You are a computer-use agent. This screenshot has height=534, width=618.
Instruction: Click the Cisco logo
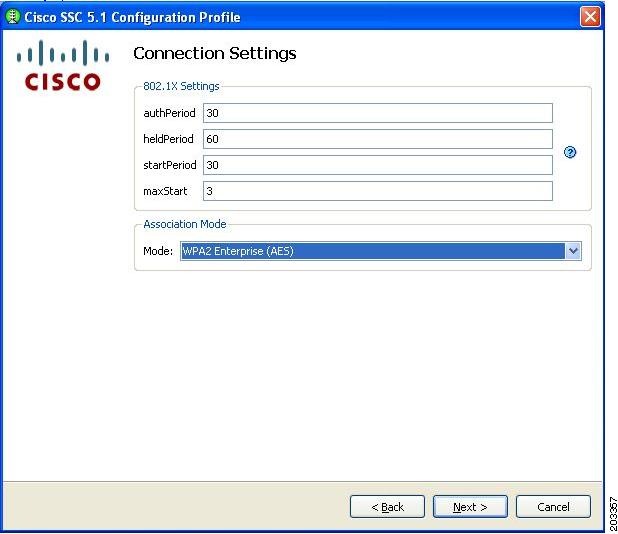click(63, 65)
